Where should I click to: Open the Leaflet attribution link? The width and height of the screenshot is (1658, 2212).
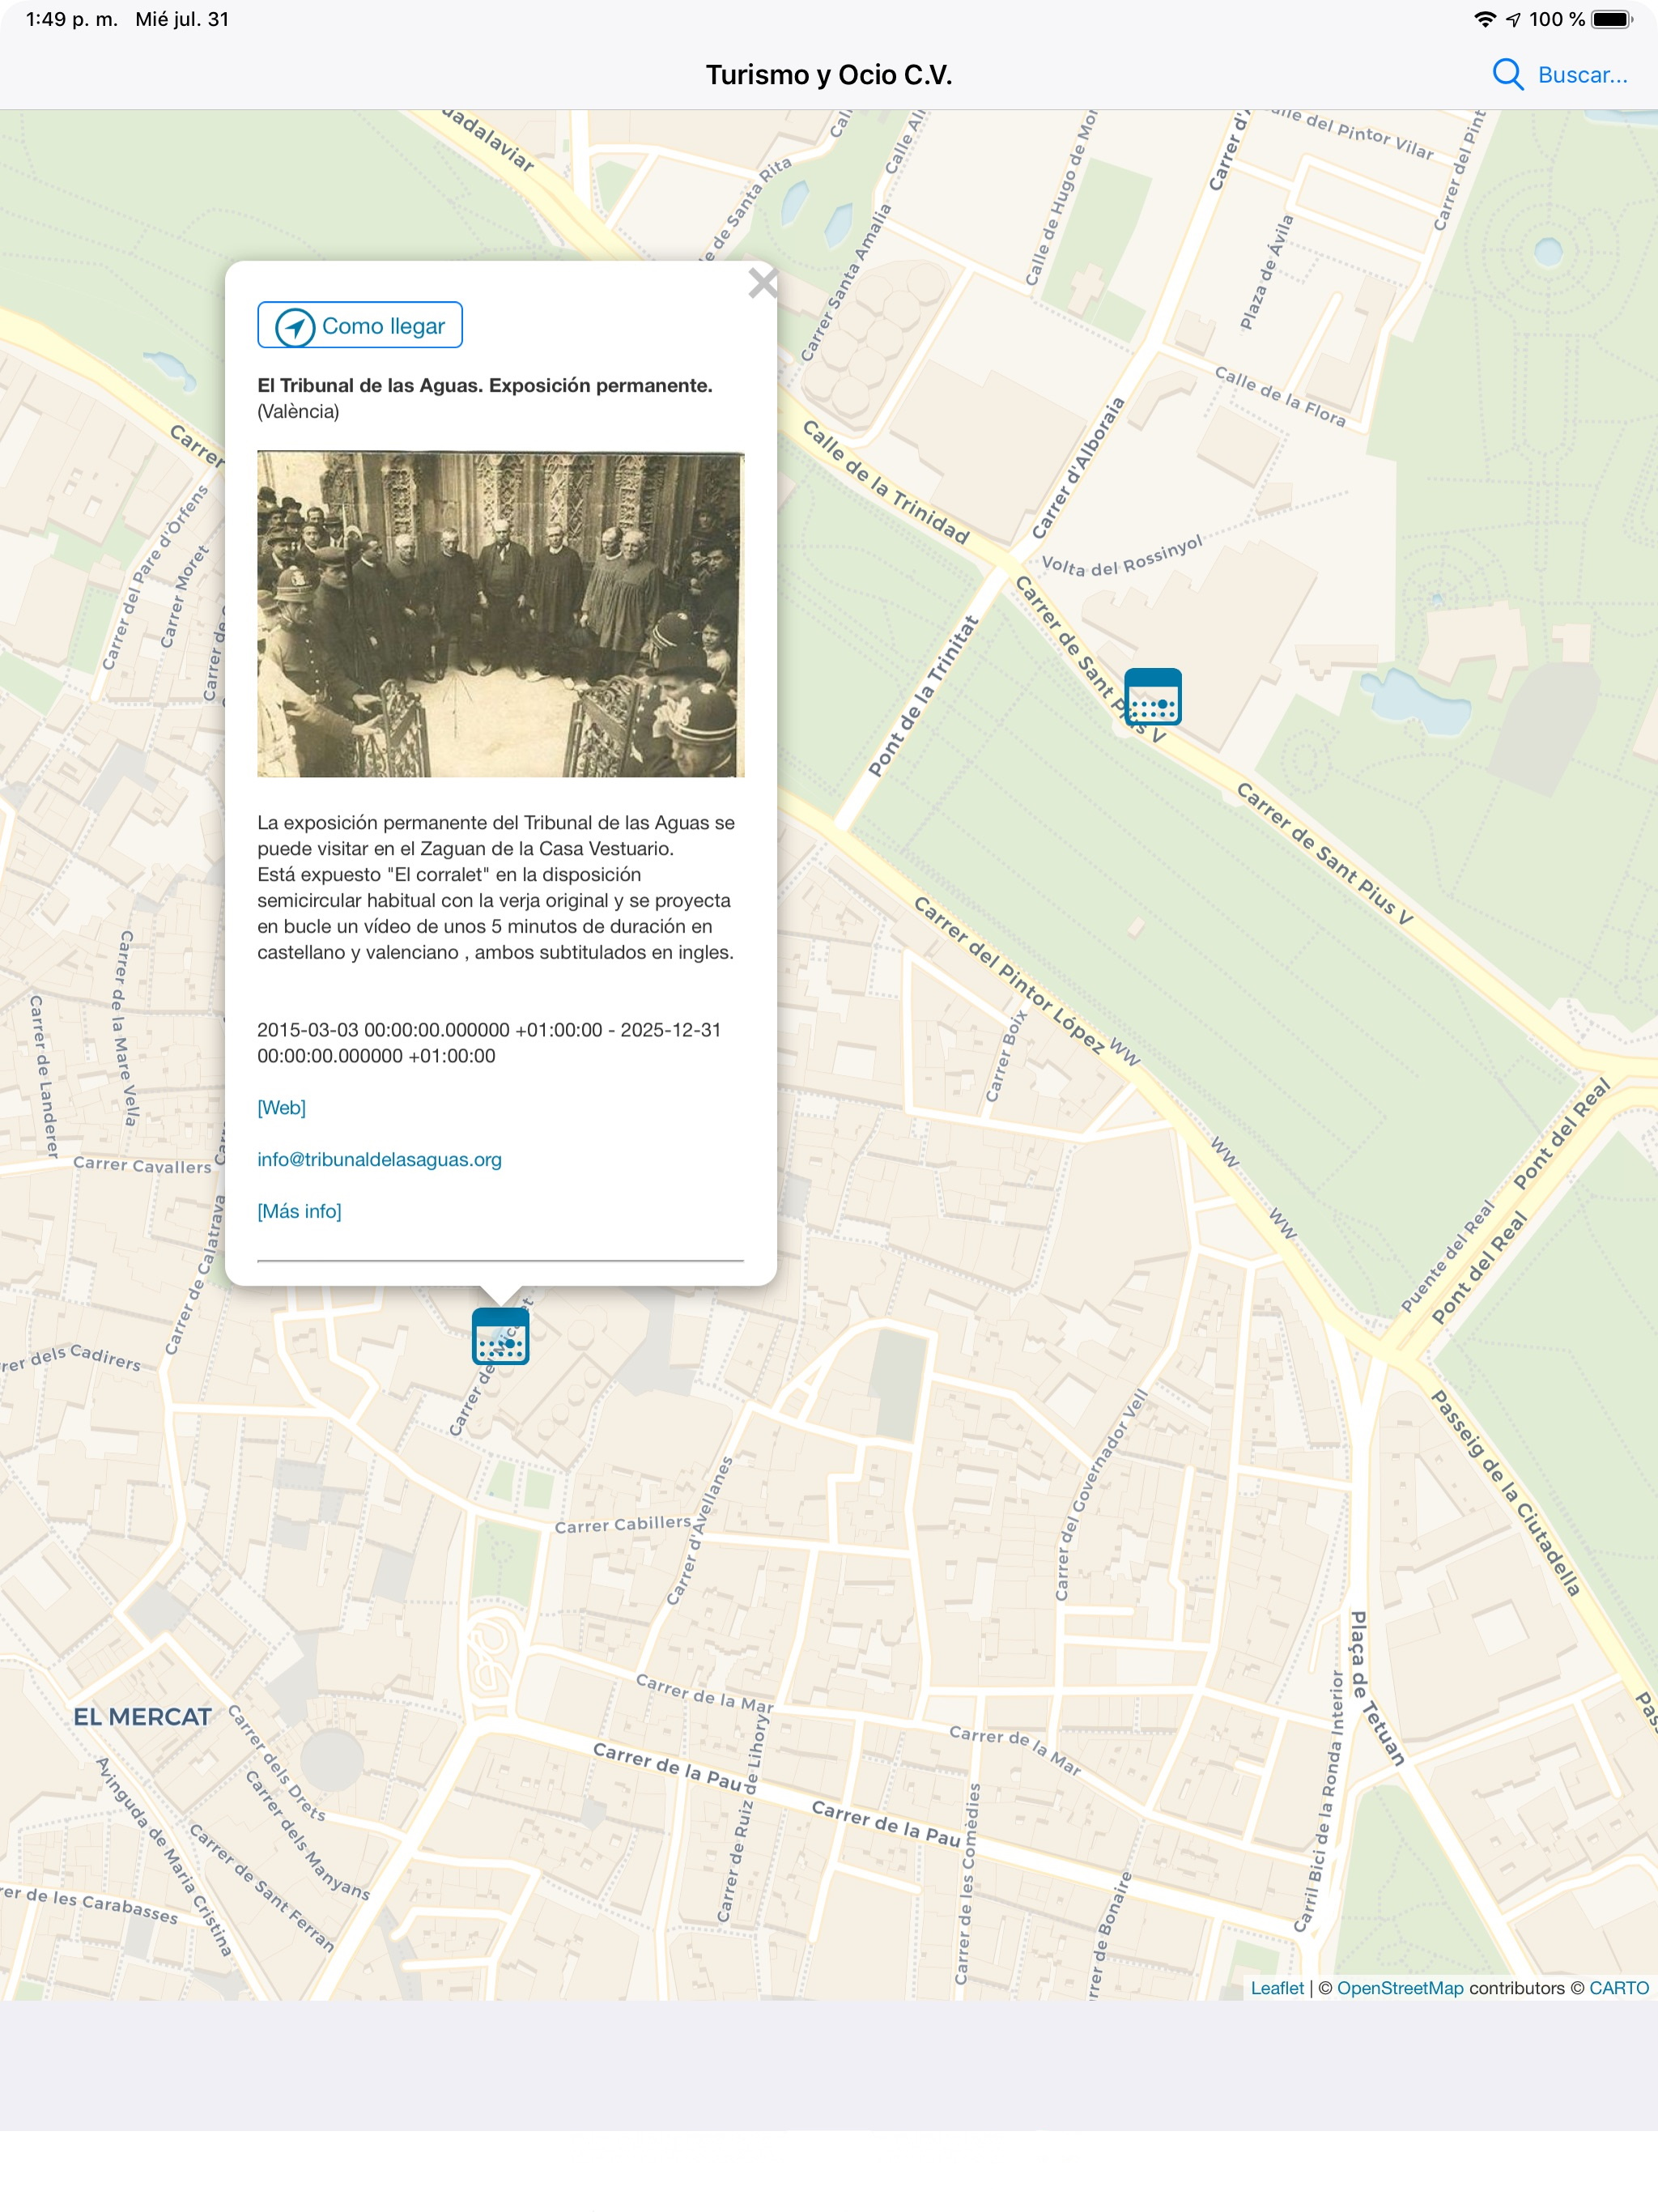tap(1277, 1987)
